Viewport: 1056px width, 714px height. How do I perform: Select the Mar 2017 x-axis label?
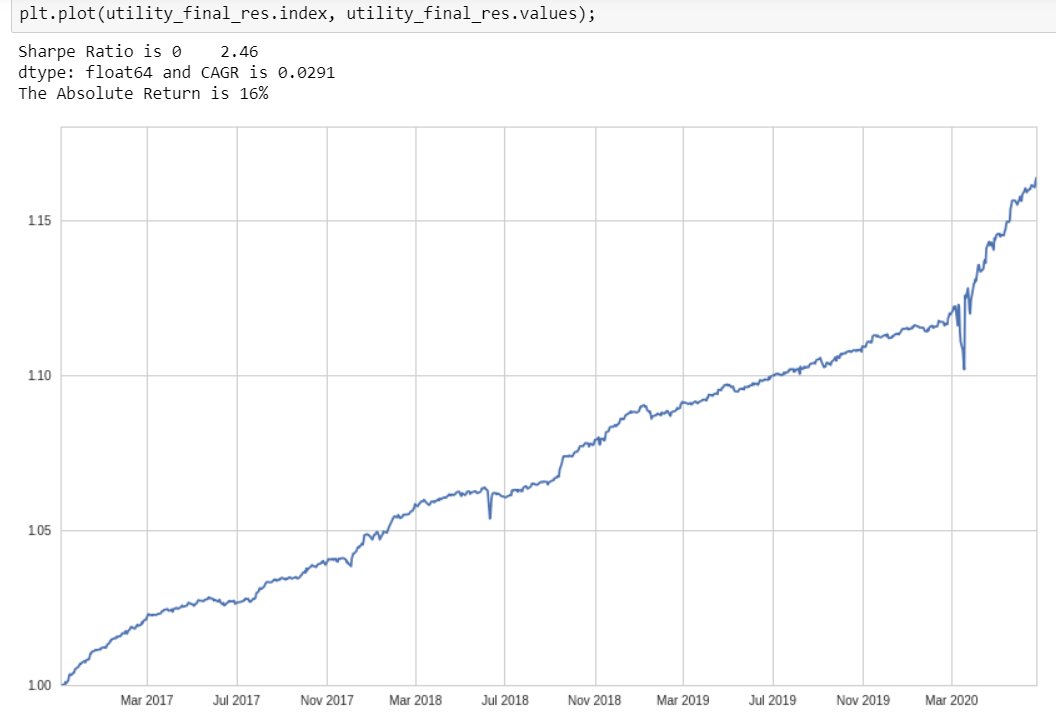[146, 700]
